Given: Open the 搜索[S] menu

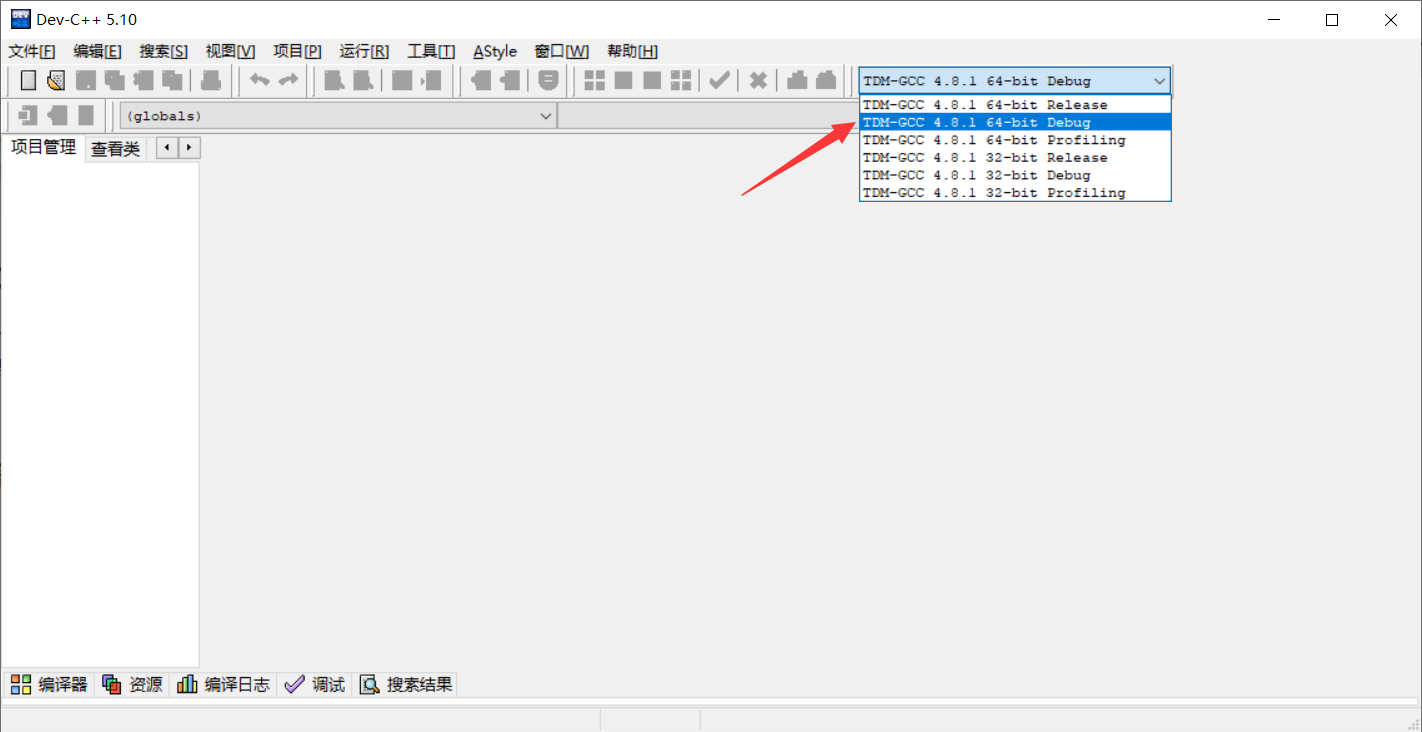Looking at the screenshot, I should click(x=163, y=51).
